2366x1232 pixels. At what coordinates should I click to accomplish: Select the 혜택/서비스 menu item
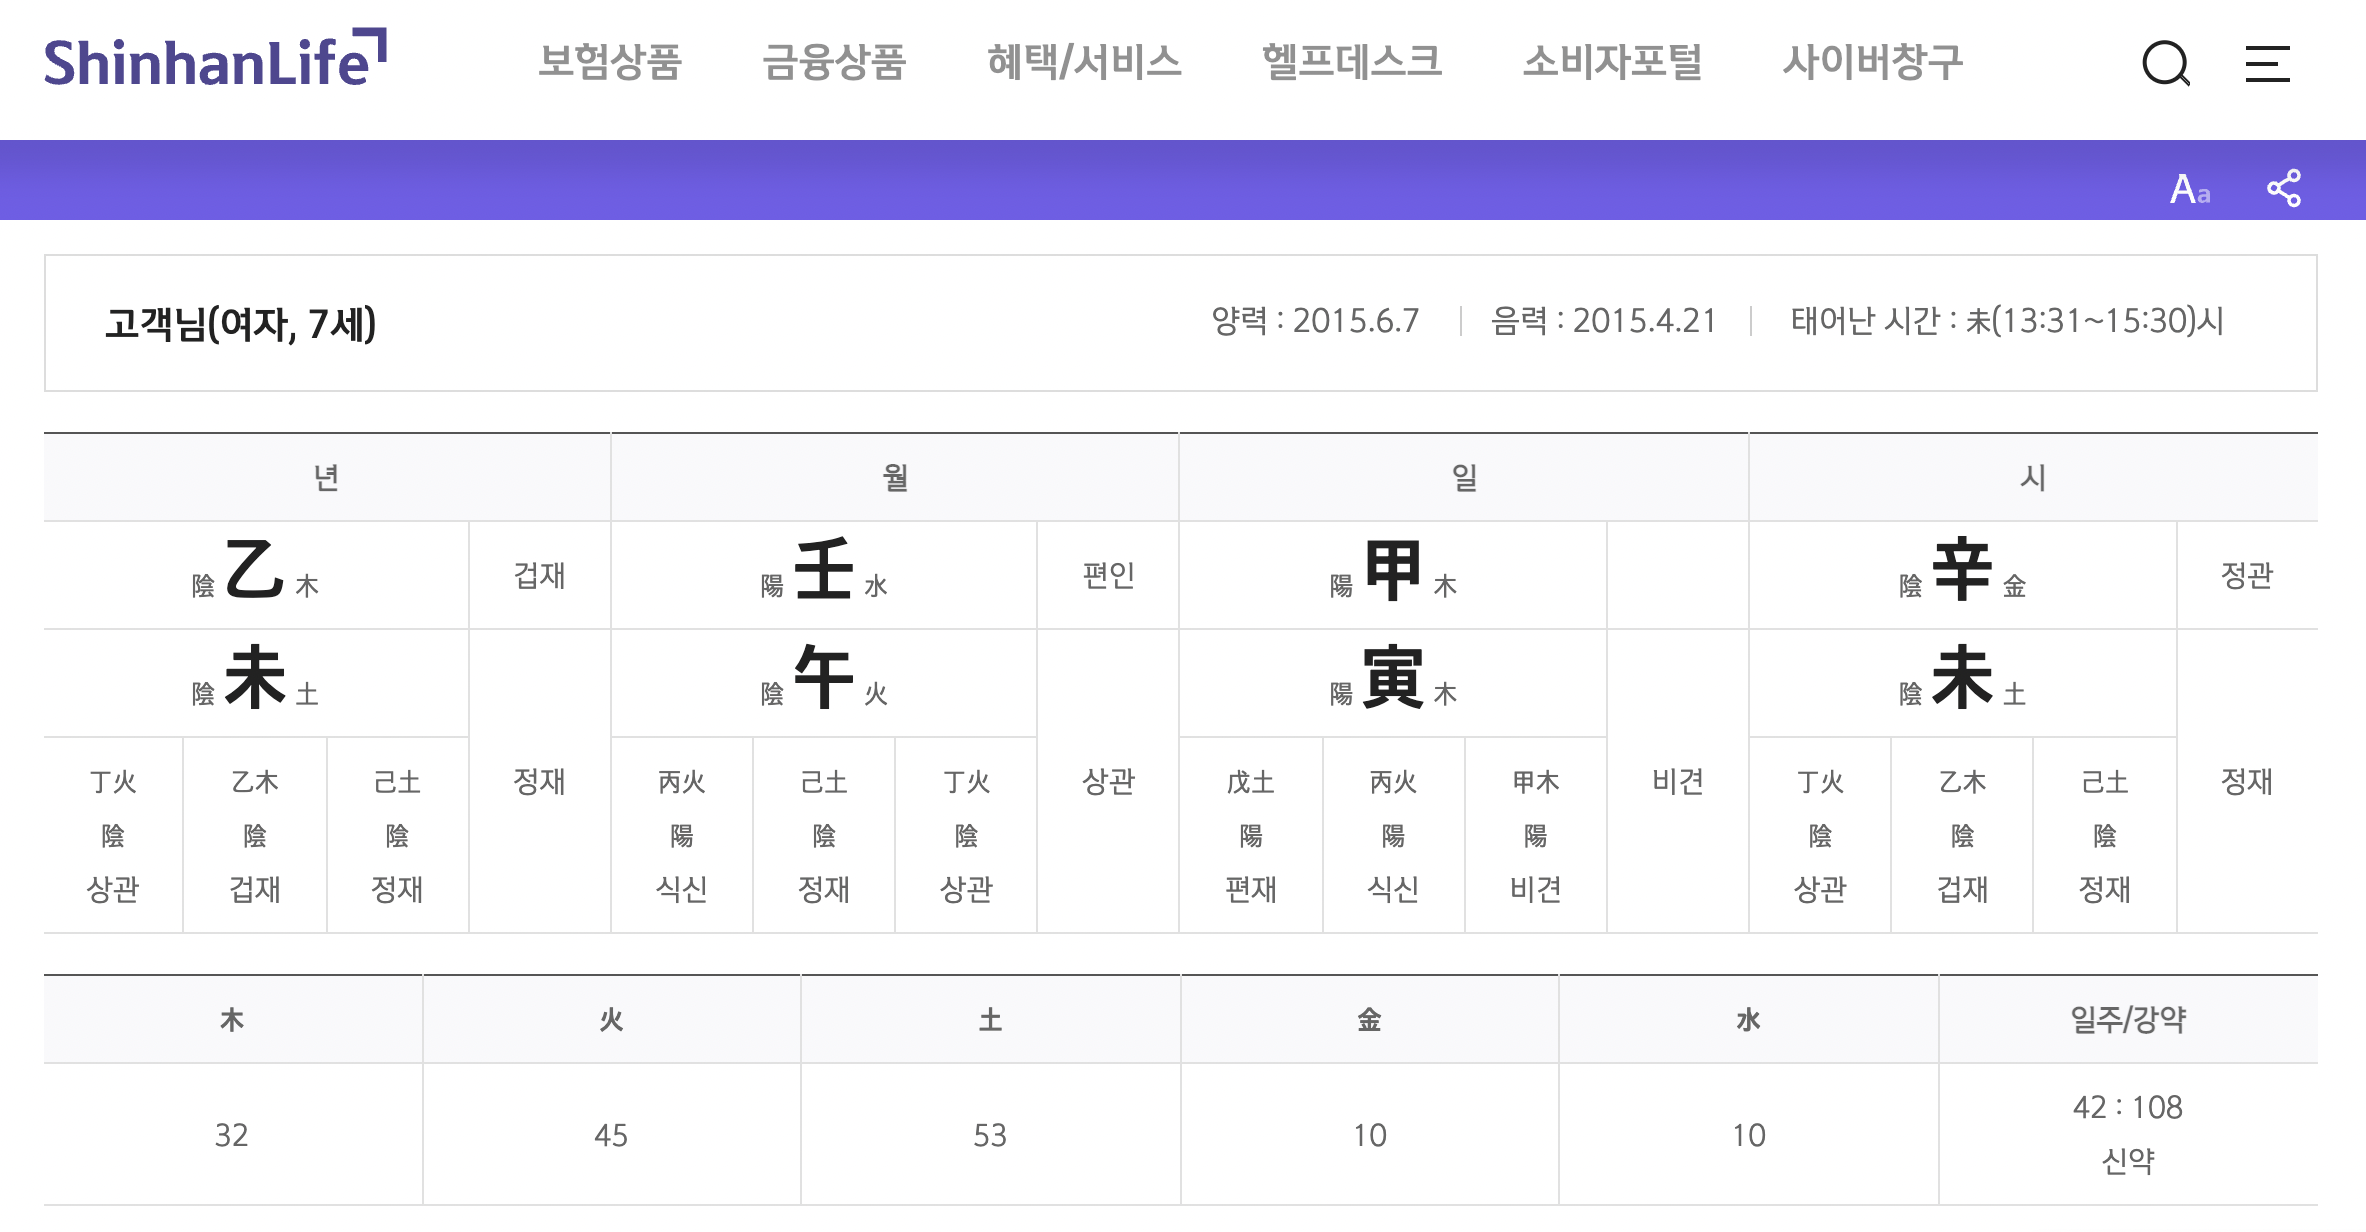tap(1083, 62)
